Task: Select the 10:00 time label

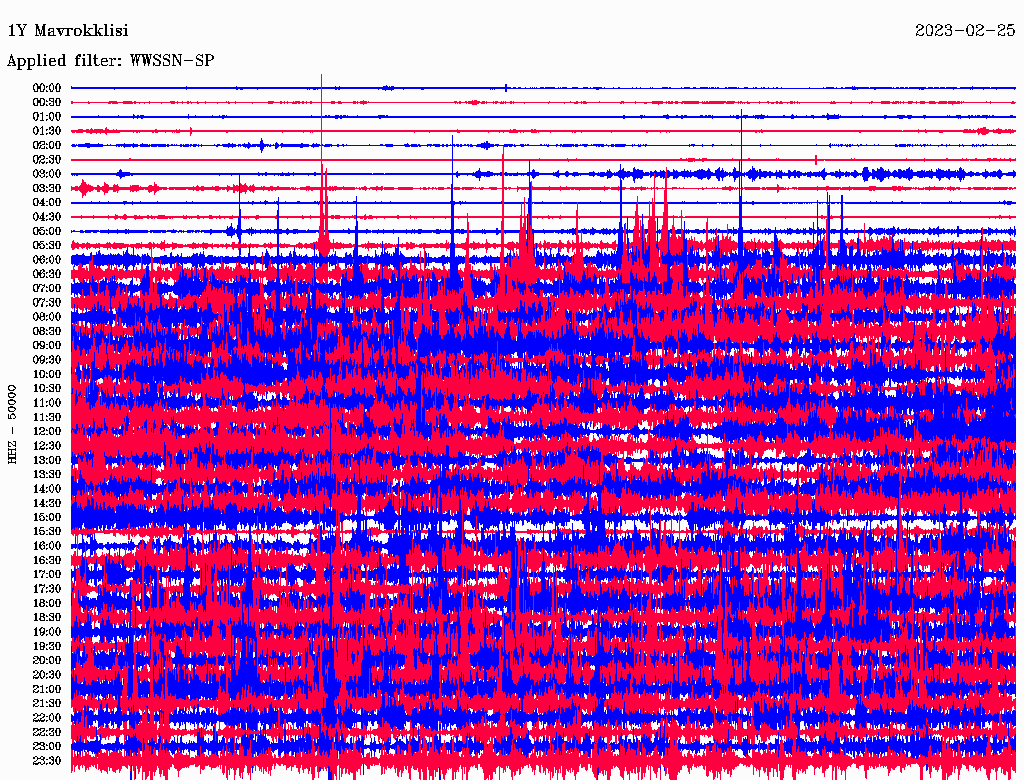Action: click(47, 374)
